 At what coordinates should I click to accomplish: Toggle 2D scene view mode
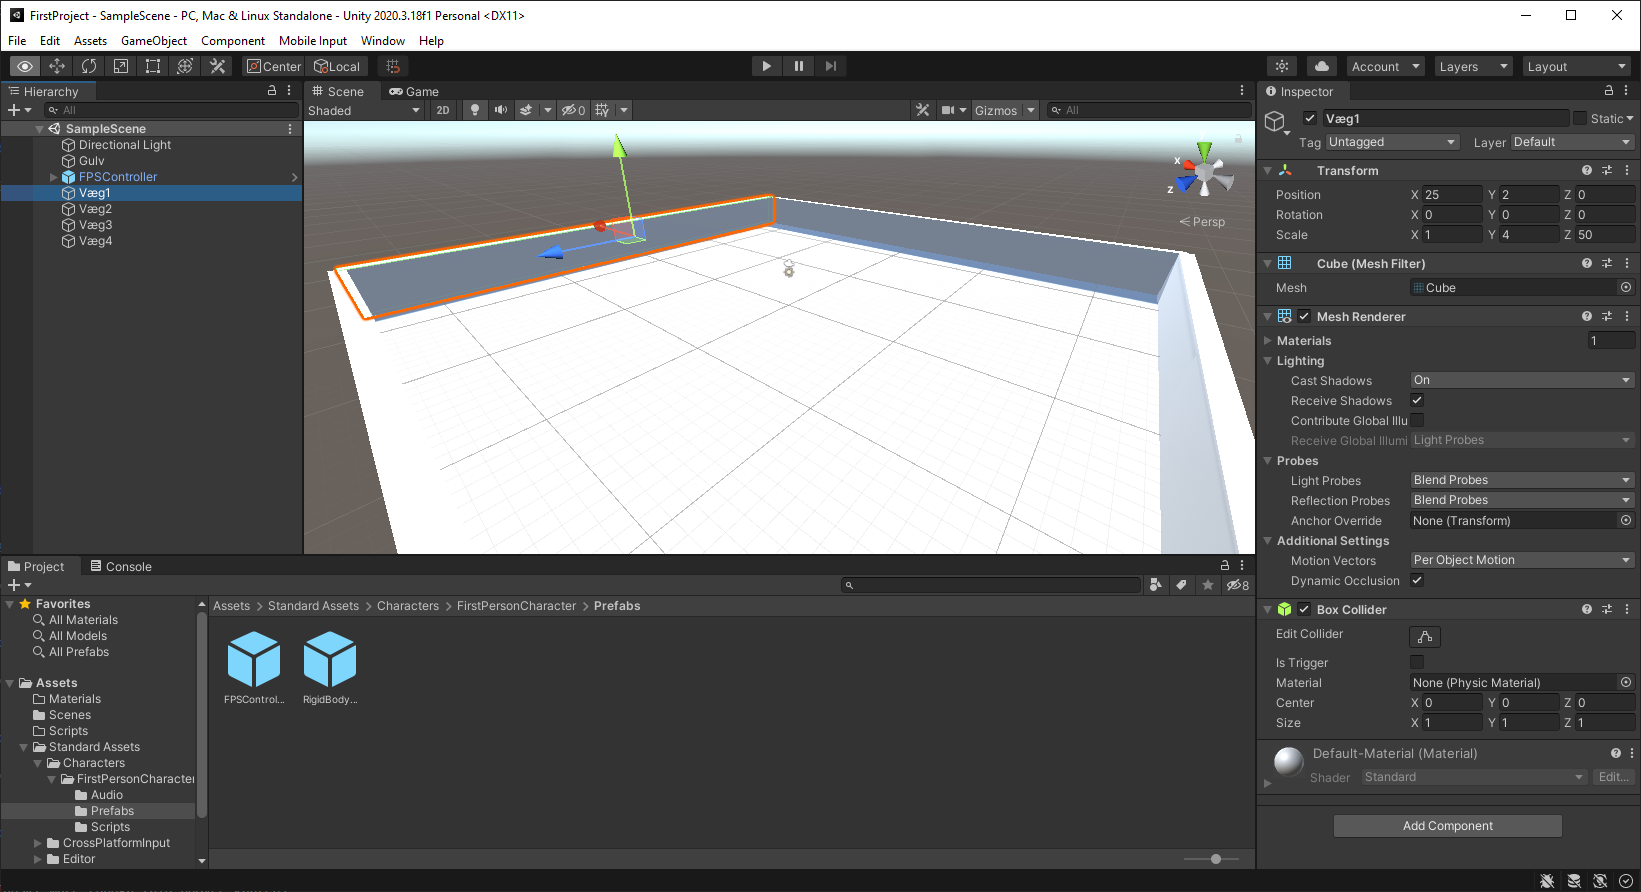pyautogui.click(x=443, y=110)
